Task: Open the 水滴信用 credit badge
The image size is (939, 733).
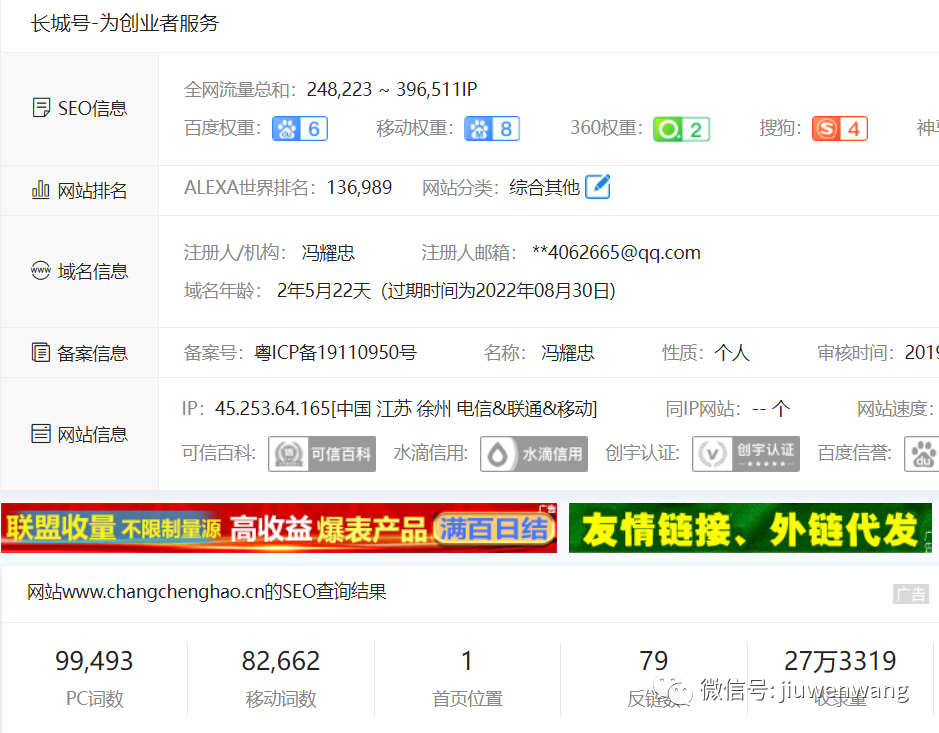Action: pyautogui.click(x=534, y=454)
